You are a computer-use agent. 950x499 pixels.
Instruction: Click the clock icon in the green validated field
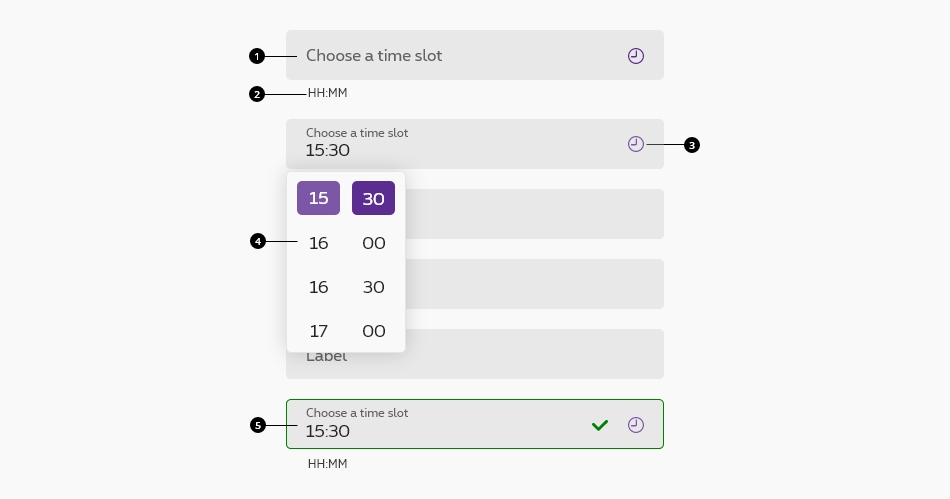(636, 425)
